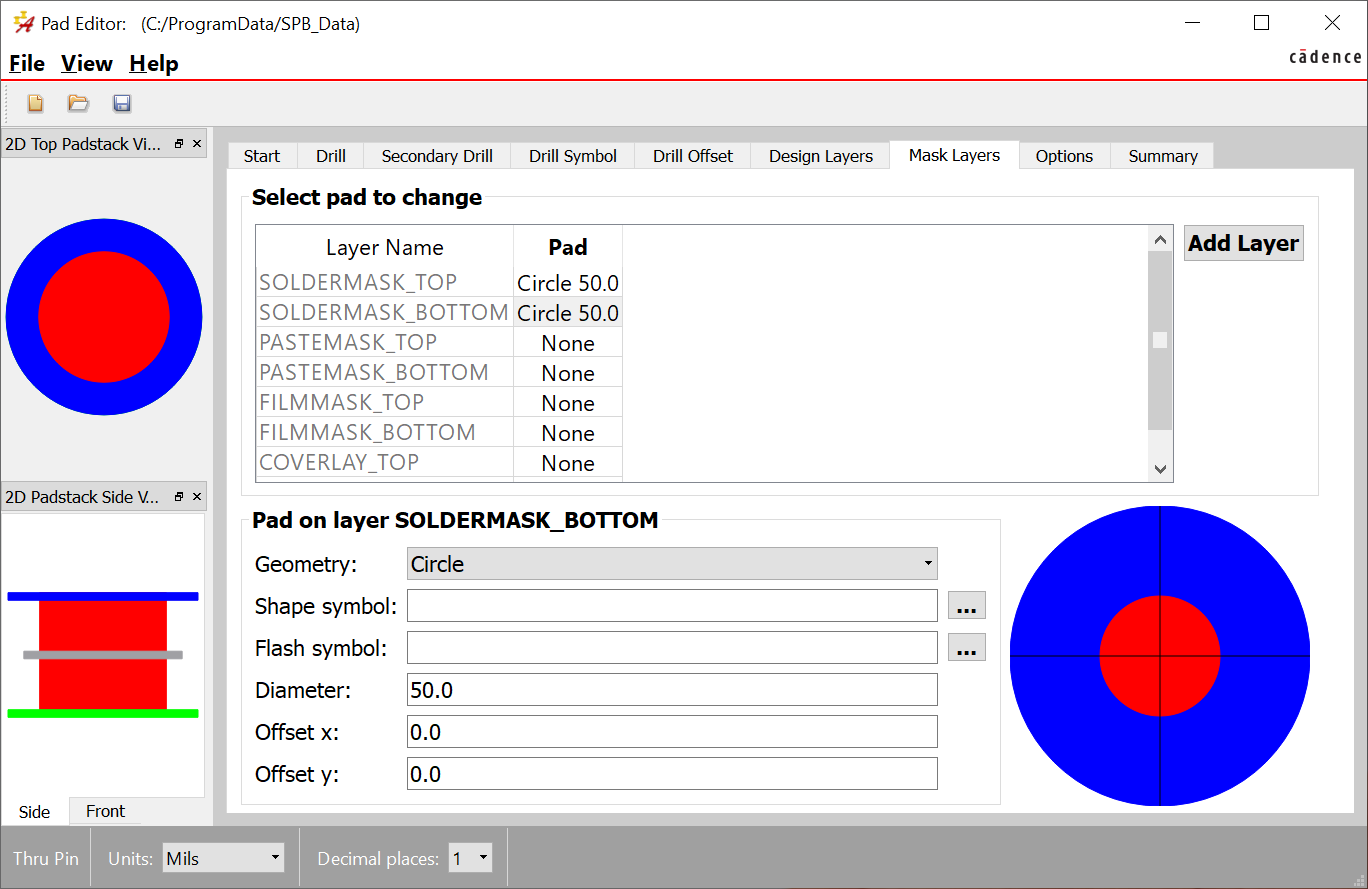
Task: Go to the Drill Symbol tab
Action: [573, 156]
